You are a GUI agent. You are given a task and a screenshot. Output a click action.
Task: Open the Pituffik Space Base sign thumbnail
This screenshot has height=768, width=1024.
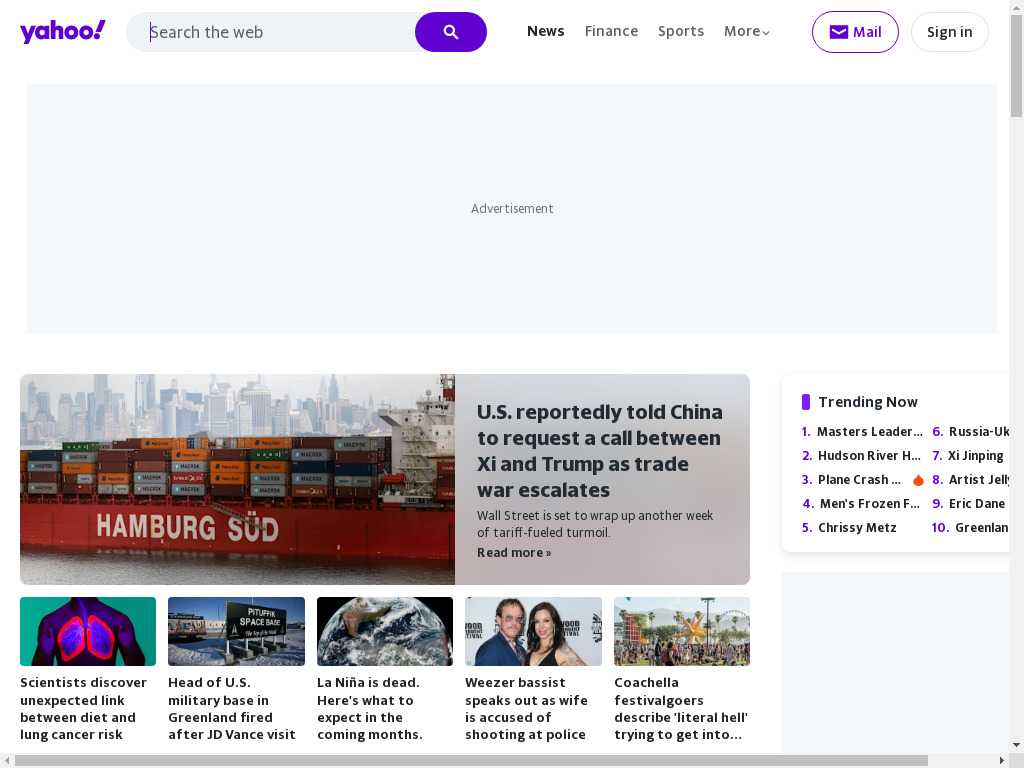coord(236,632)
